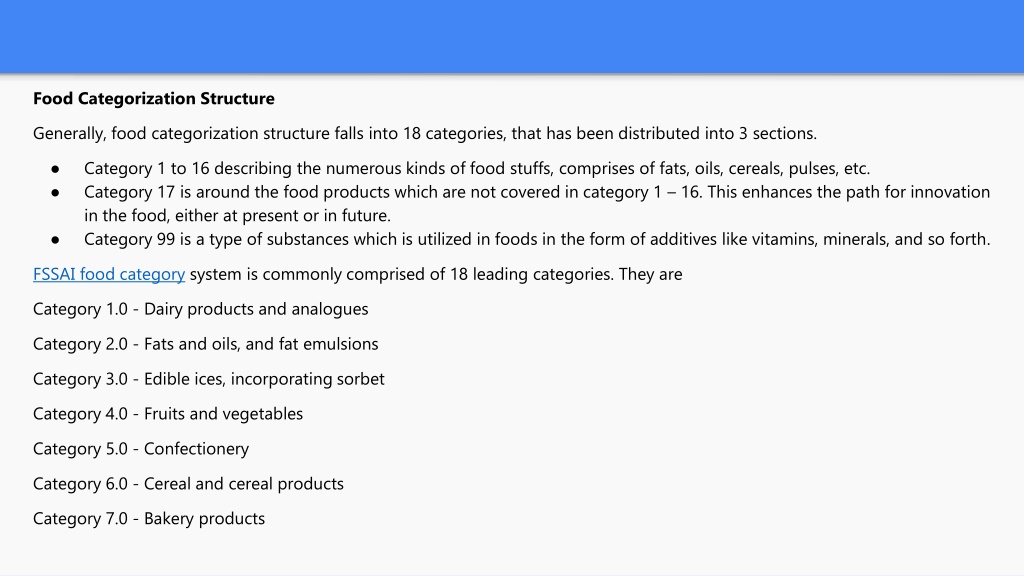
Task: Select the Category 7.0 Bakery products line
Action: 149,519
